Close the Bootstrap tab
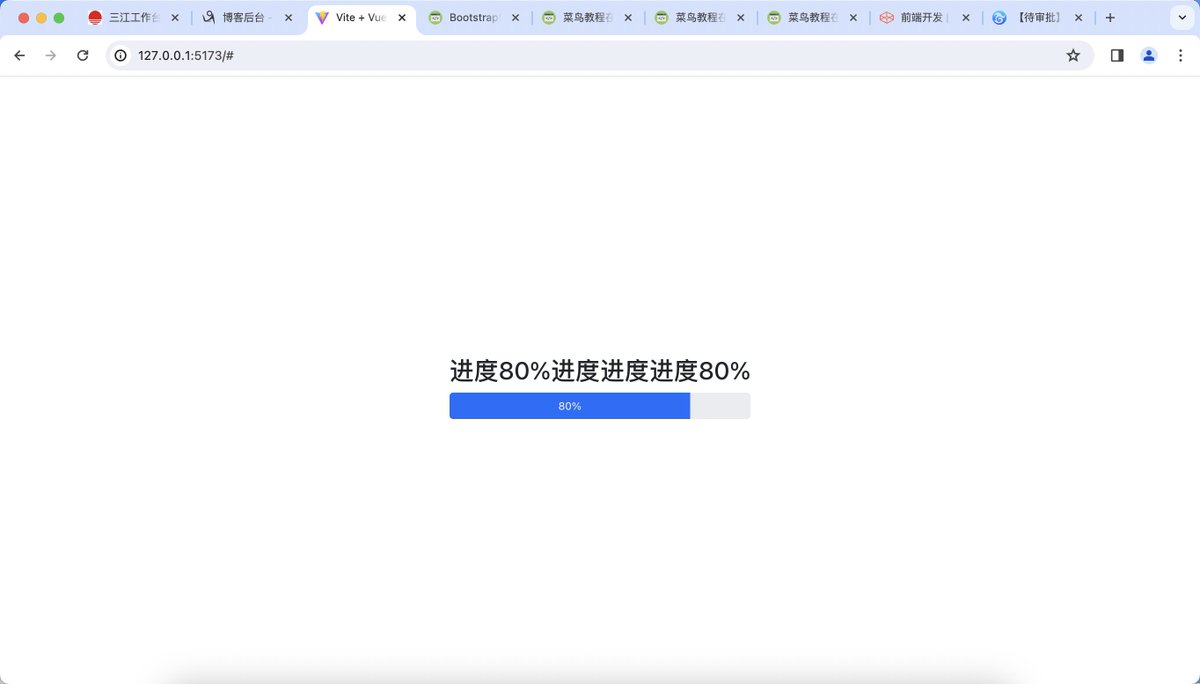This screenshot has width=1200, height=684. pos(515,18)
